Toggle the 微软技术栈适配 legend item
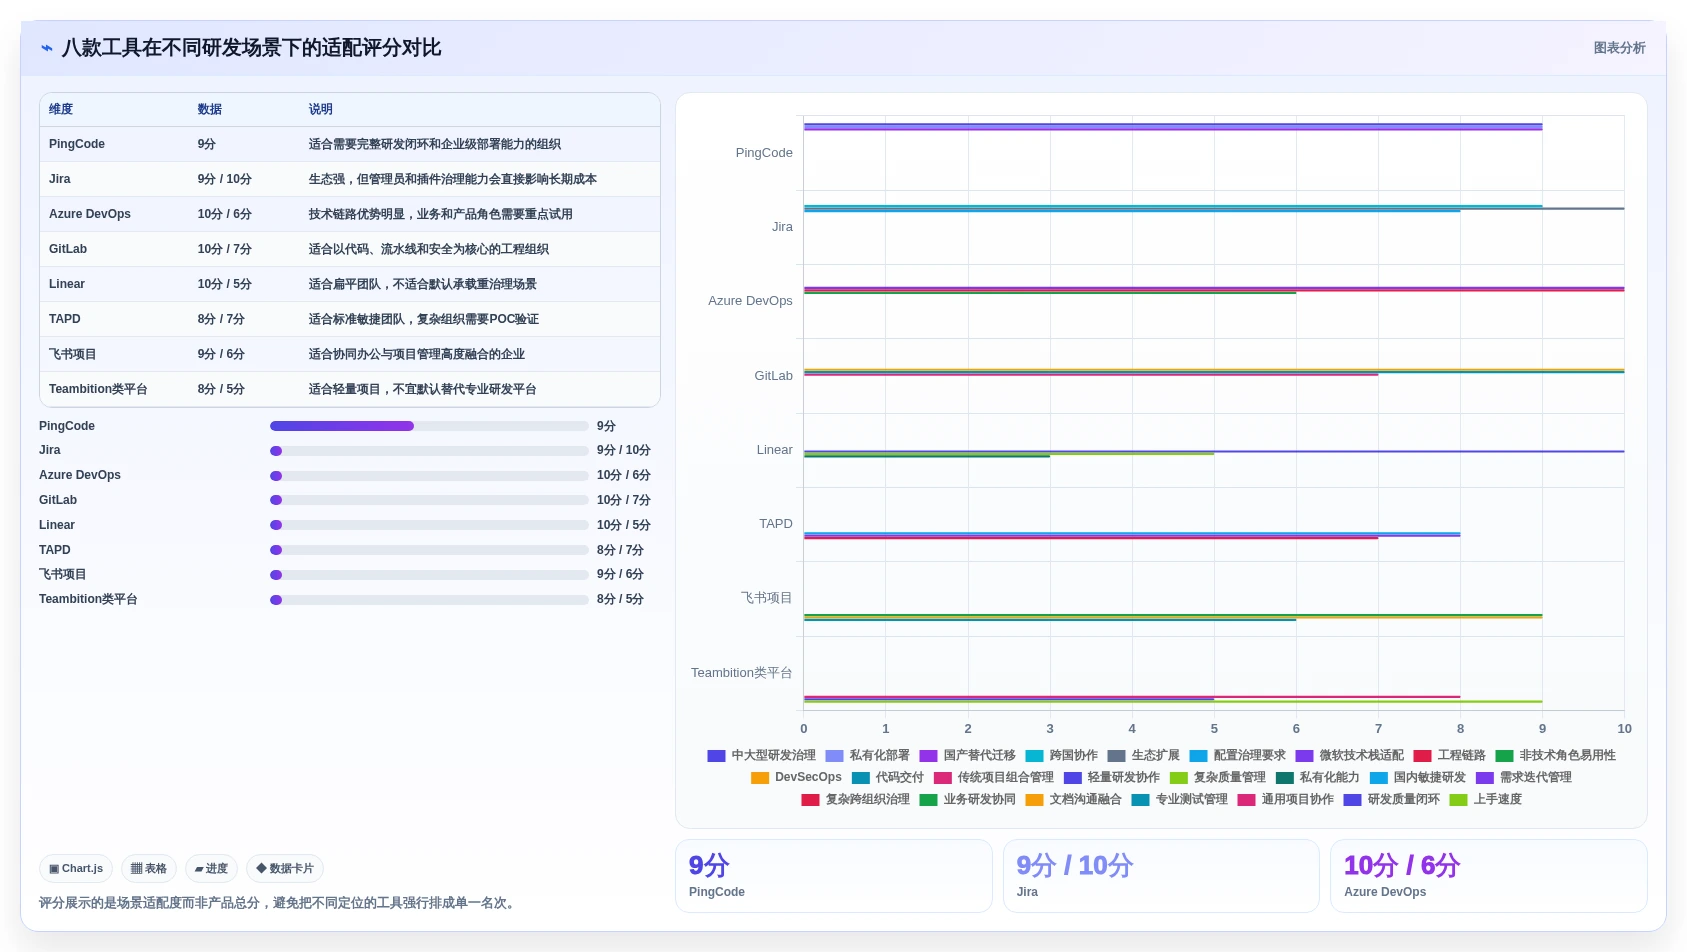This screenshot has height=952, width=1687. coord(1349,756)
